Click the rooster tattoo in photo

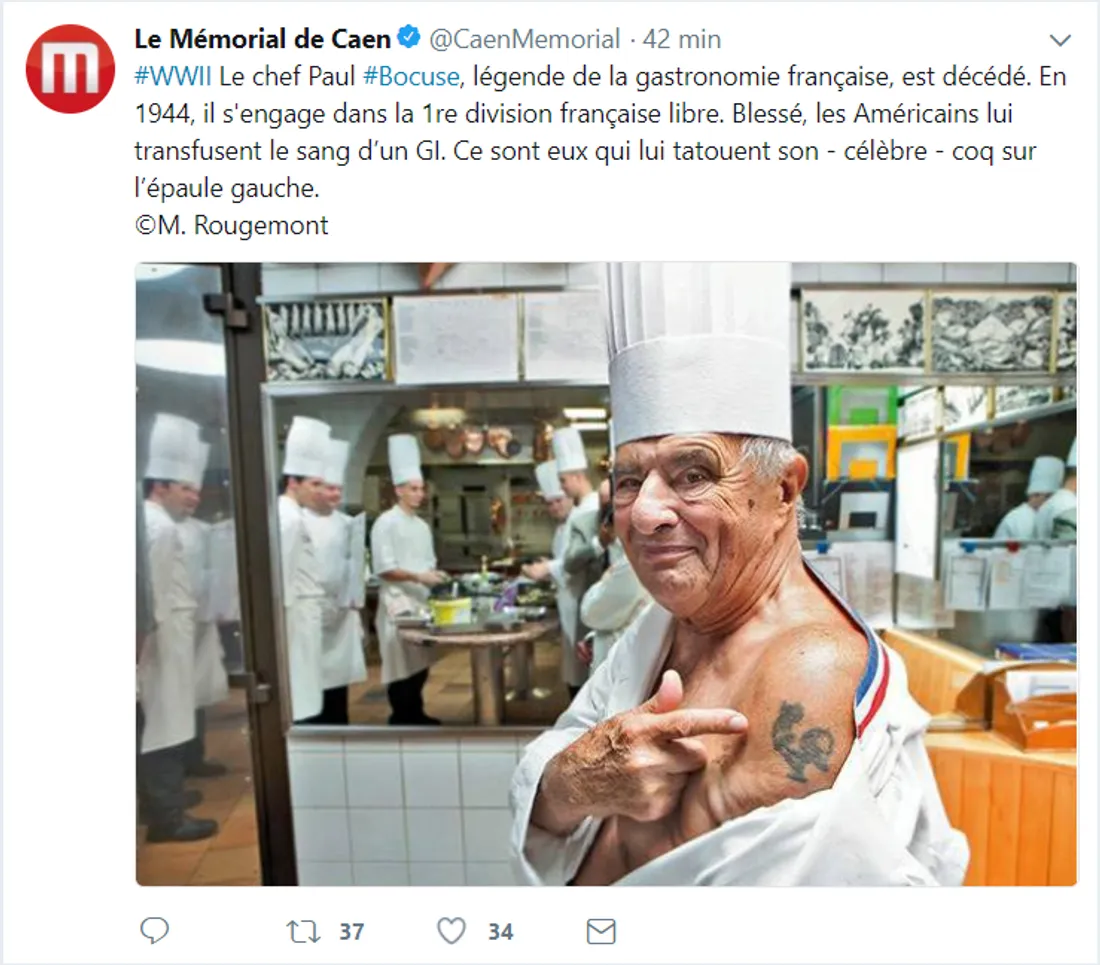[802, 742]
